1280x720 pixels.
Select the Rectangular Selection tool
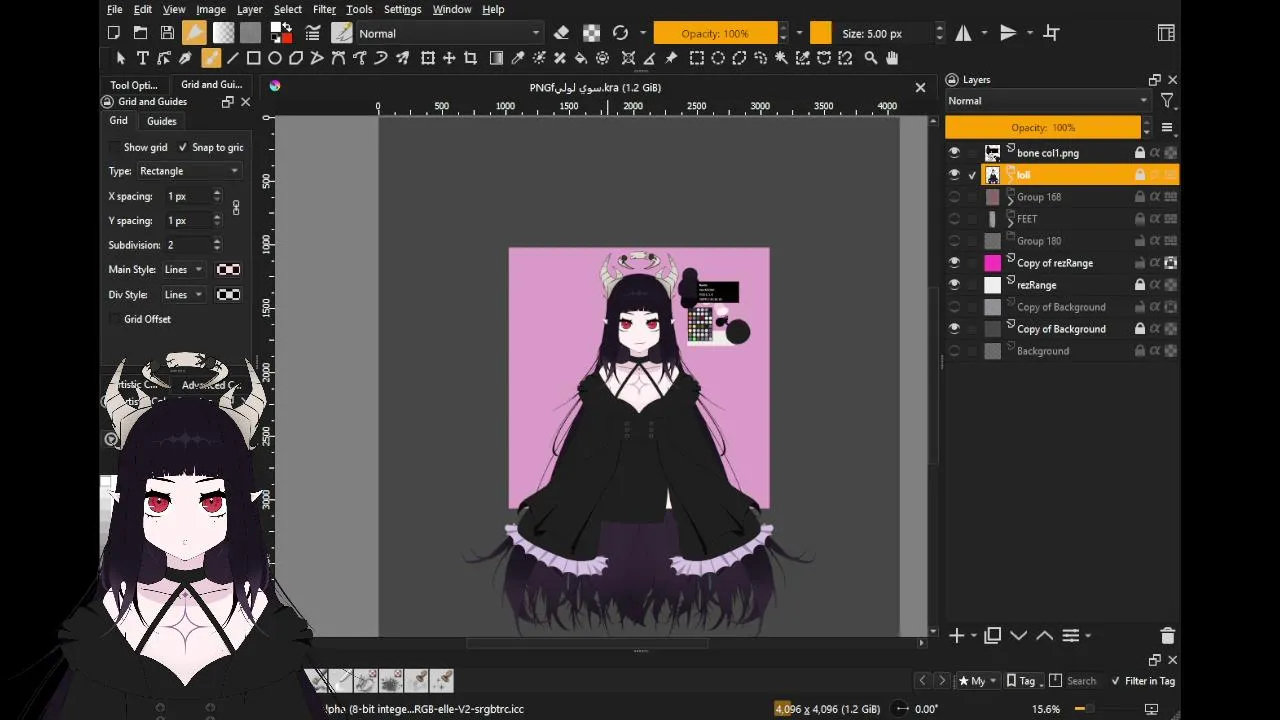697,58
